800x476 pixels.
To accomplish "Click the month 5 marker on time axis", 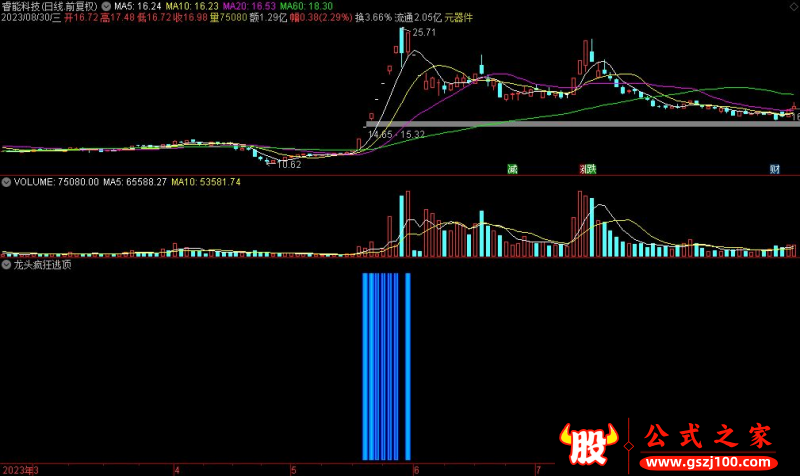I will pyautogui.click(x=293, y=470).
